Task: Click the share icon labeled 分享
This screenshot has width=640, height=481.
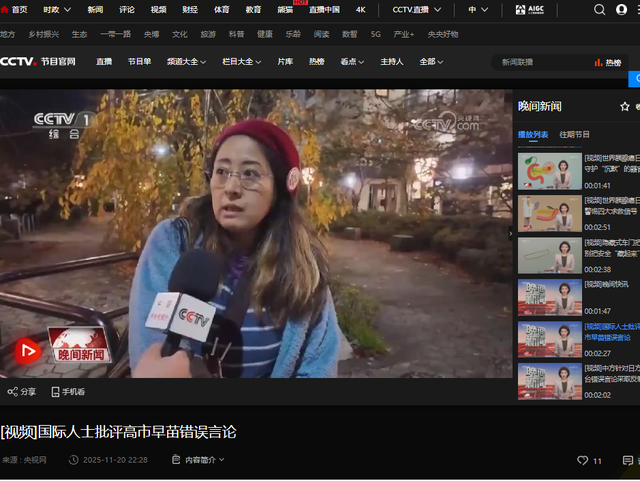Action: click(12, 392)
